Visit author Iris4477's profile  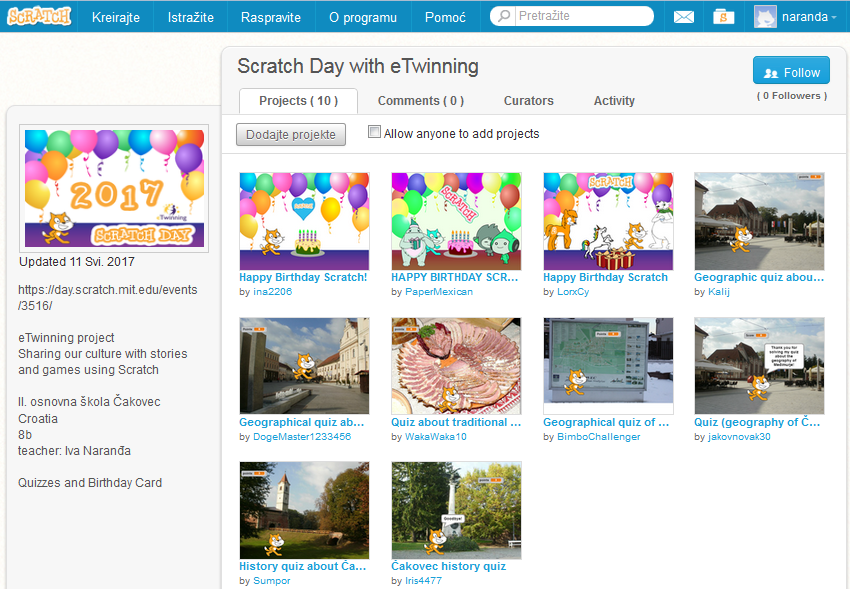[x=423, y=581]
